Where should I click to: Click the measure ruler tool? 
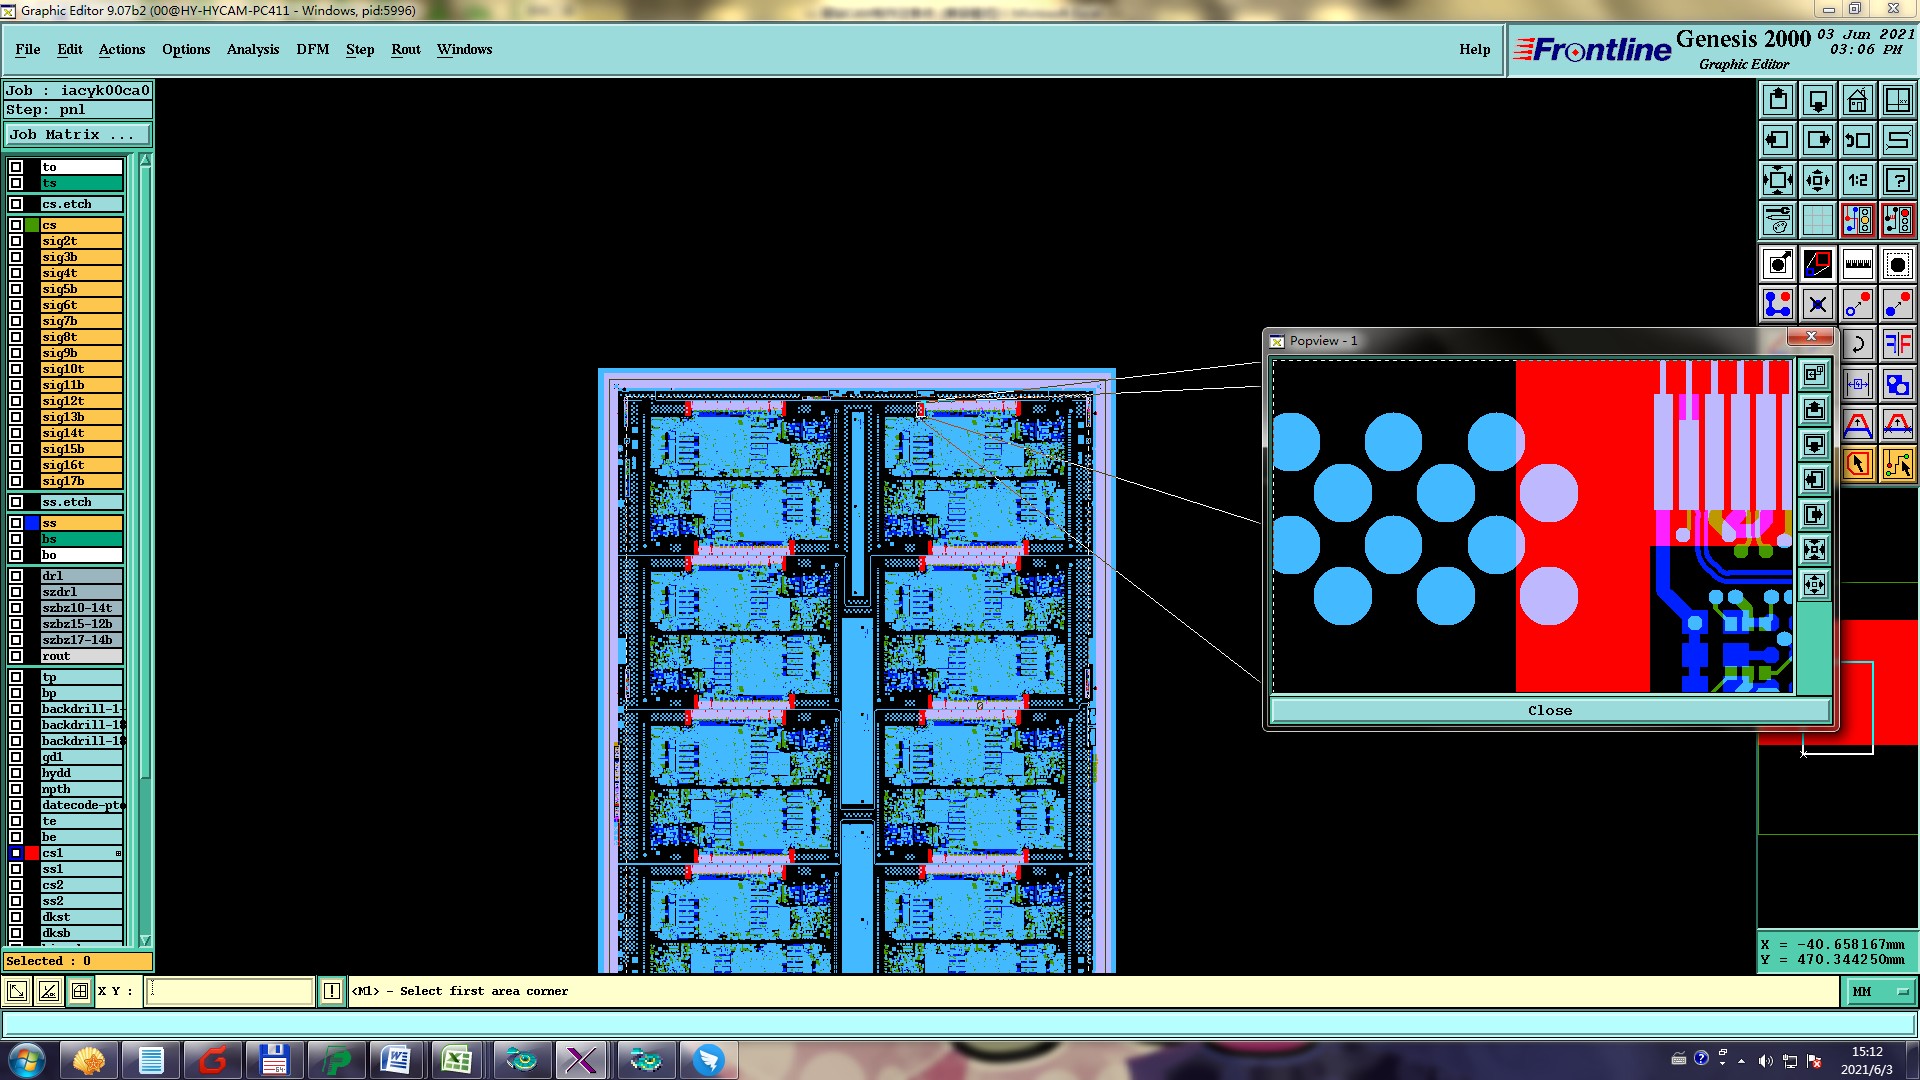click(1857, 265)
